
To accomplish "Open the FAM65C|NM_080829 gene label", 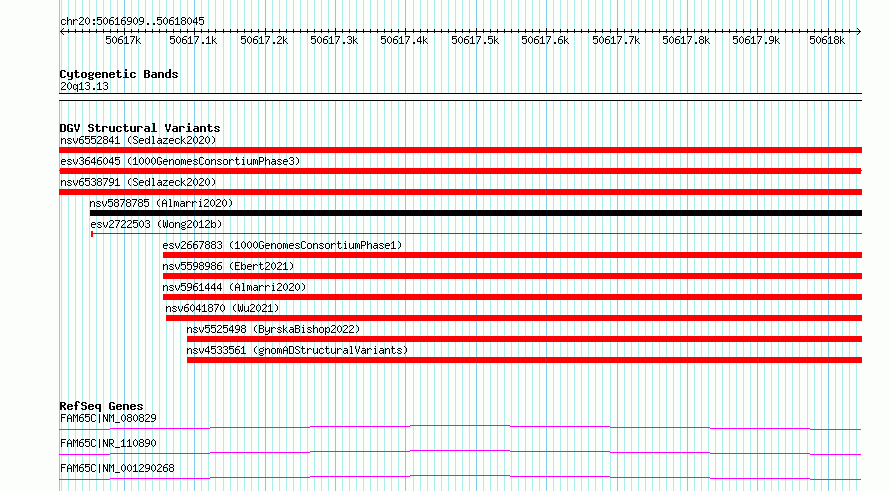I will point(108,418).
